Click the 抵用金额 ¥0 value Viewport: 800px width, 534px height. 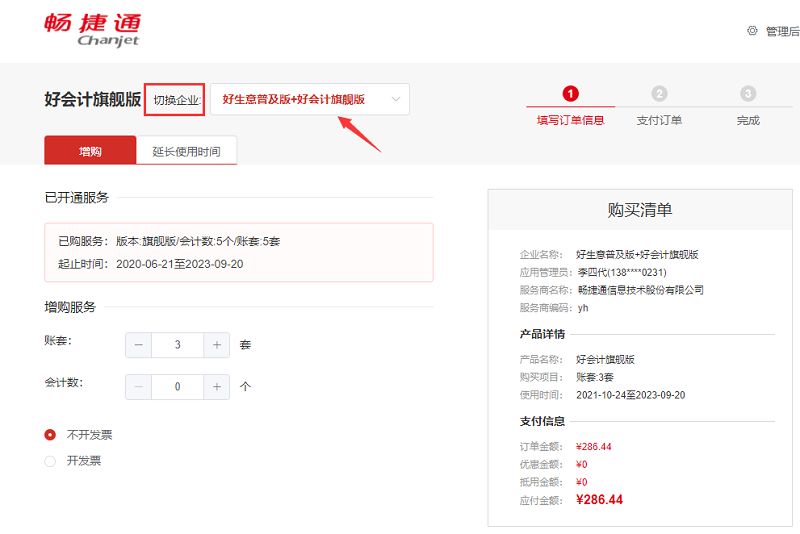coord(582,482)
